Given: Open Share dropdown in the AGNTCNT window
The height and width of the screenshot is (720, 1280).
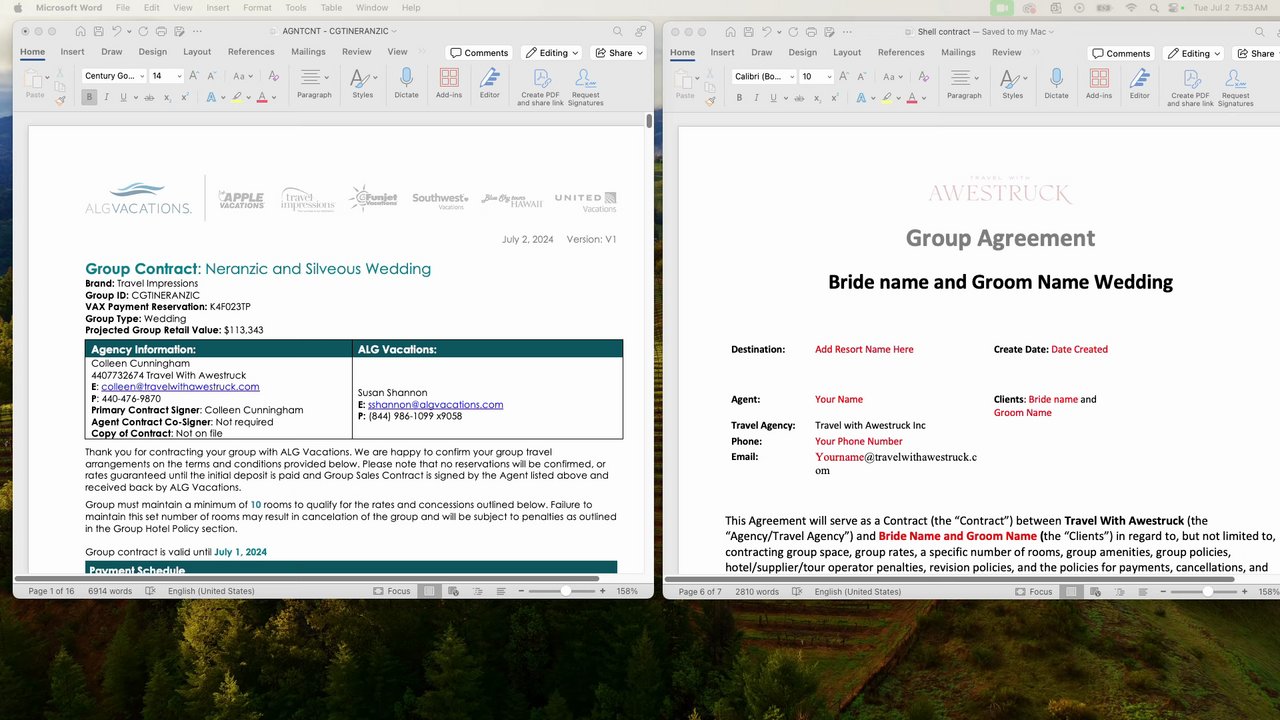Looking at the screenshot, I should pyautogui.click(x=619, y=53).
